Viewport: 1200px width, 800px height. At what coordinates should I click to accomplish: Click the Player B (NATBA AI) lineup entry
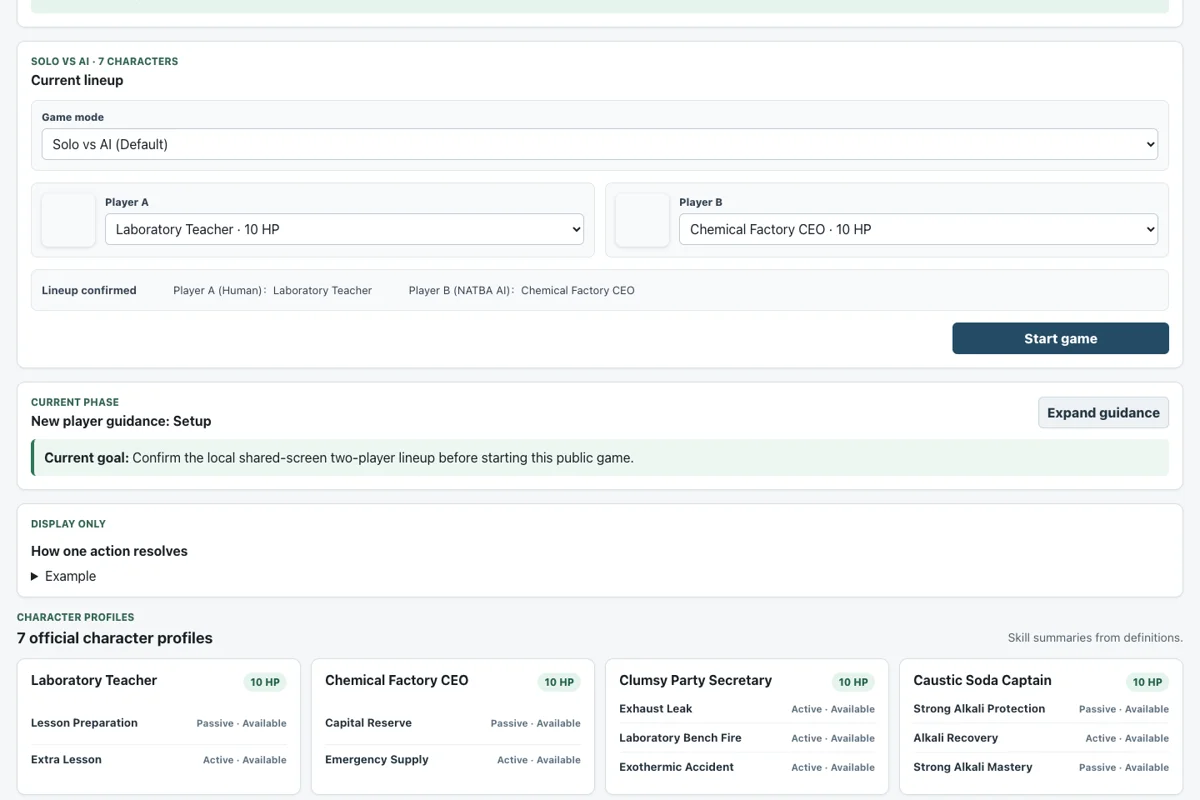click(521, 290)
